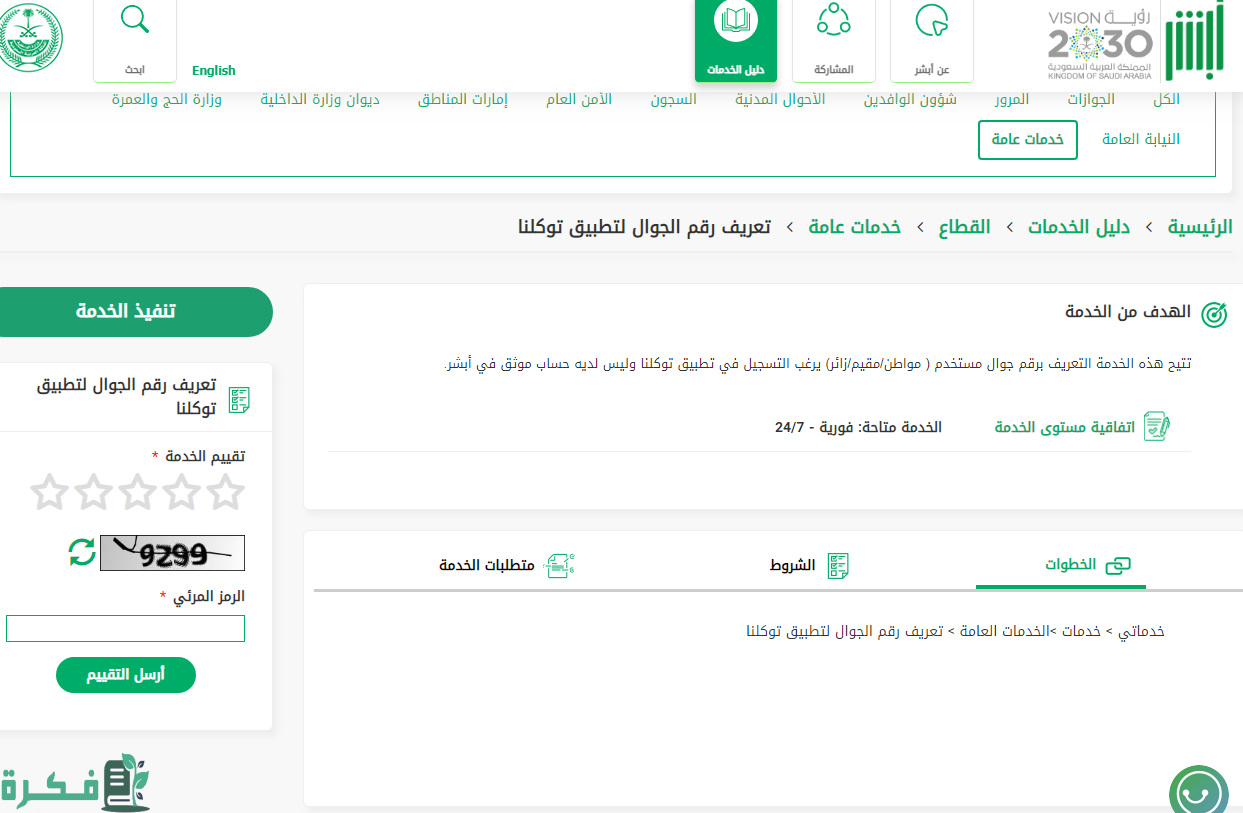The height and width of the screenshot is (813, 1243).
Task: Open the About Absher cursor icon
Action: 931,22
